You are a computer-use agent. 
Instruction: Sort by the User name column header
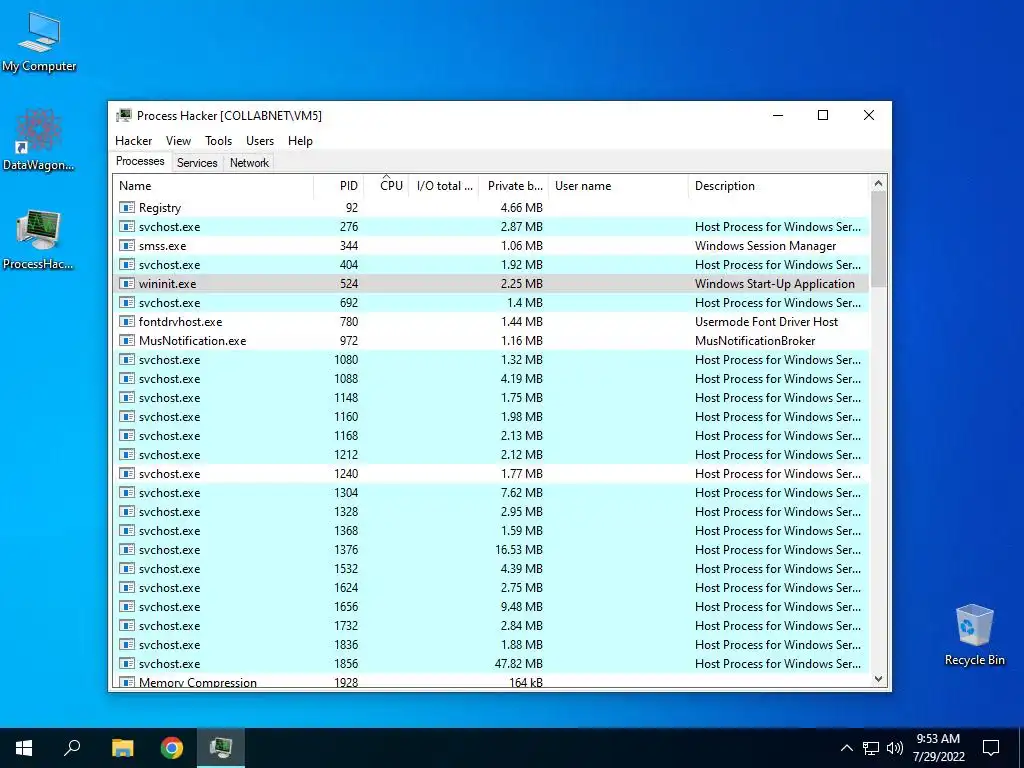coord(618,185)
